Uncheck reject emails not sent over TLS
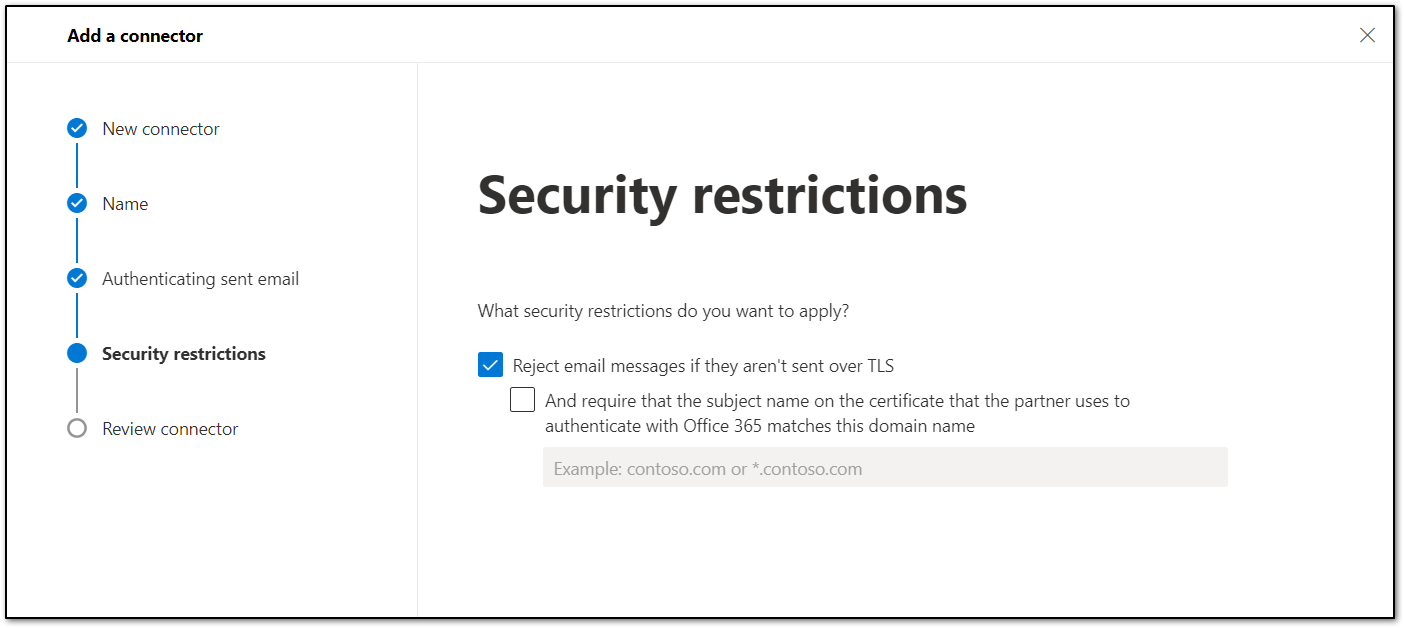 point(489,364)
